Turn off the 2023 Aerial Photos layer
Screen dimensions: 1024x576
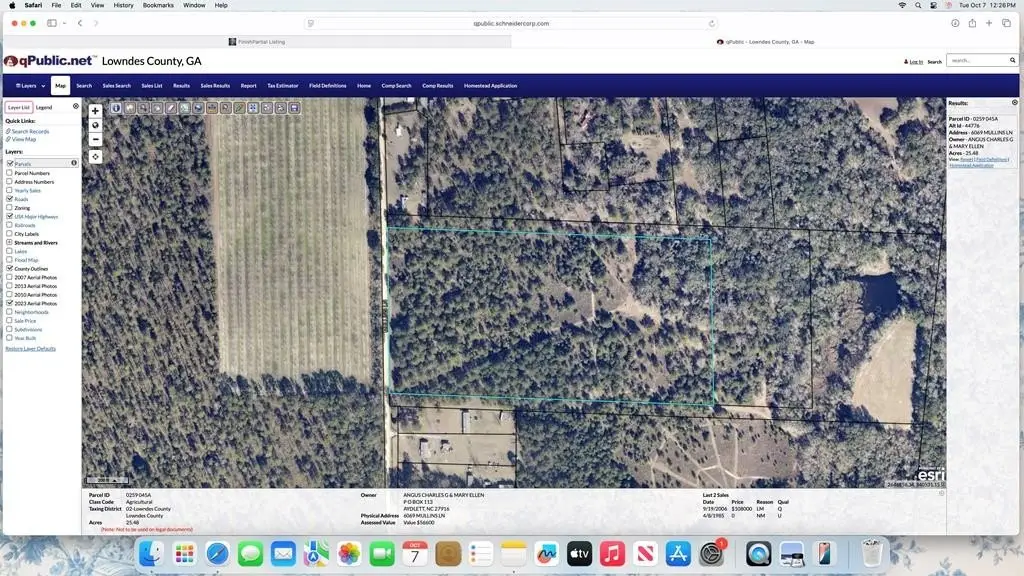pyautogui.click(x=10, y=303)
